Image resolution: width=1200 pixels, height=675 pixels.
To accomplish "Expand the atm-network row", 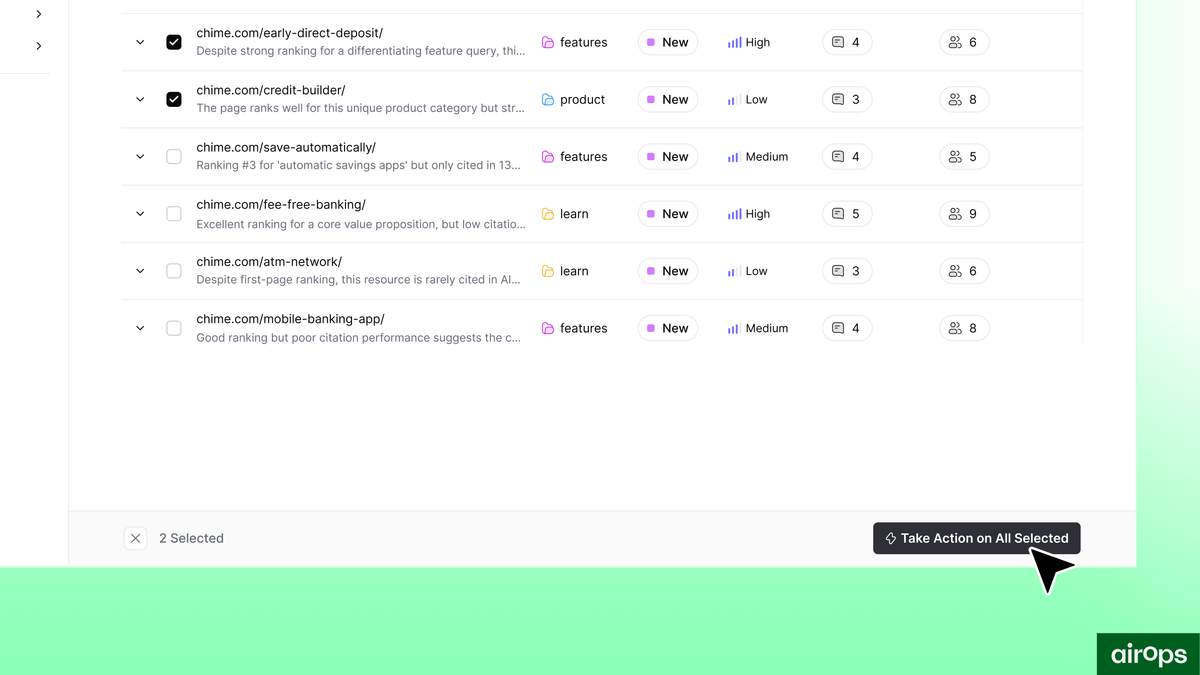I will point(140,270).
